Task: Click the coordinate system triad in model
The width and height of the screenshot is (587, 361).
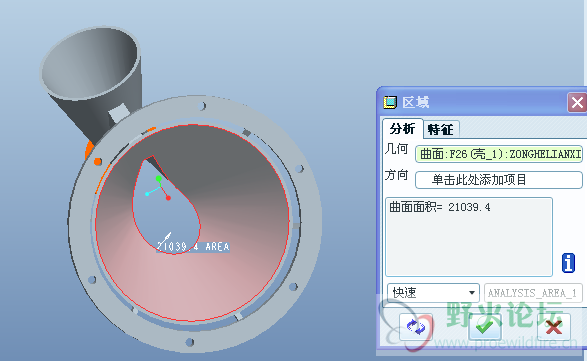Action: 158,187
